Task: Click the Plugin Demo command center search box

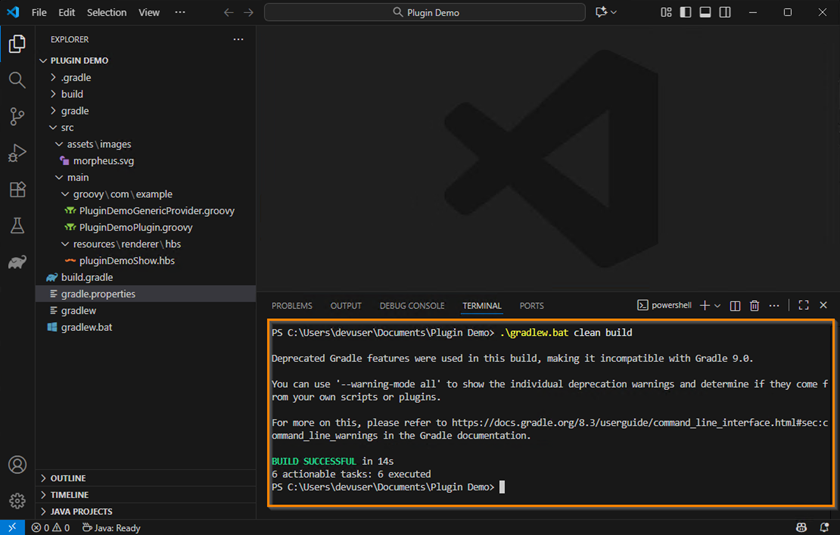Action: tap(425, 12)
